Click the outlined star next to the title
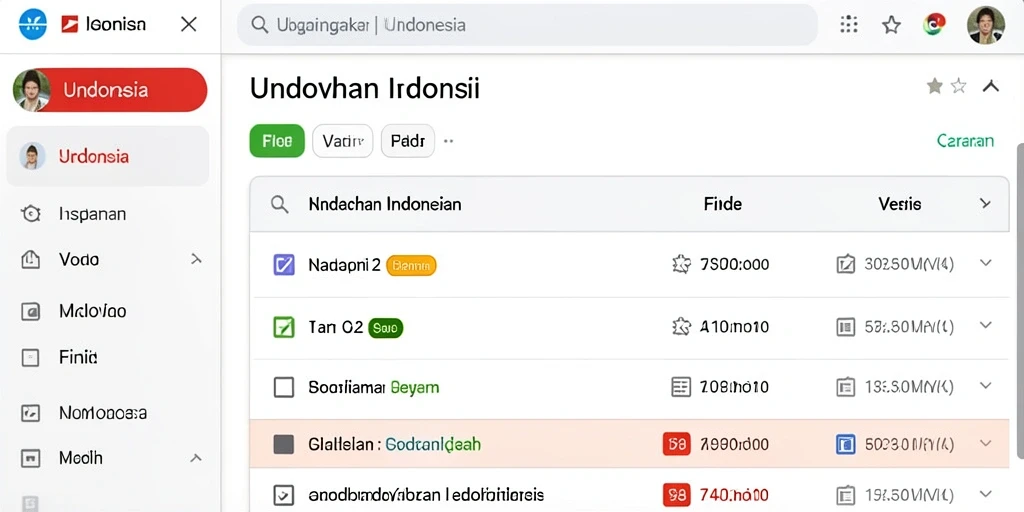Screen dimensions: 1024x512 [959, 86]
